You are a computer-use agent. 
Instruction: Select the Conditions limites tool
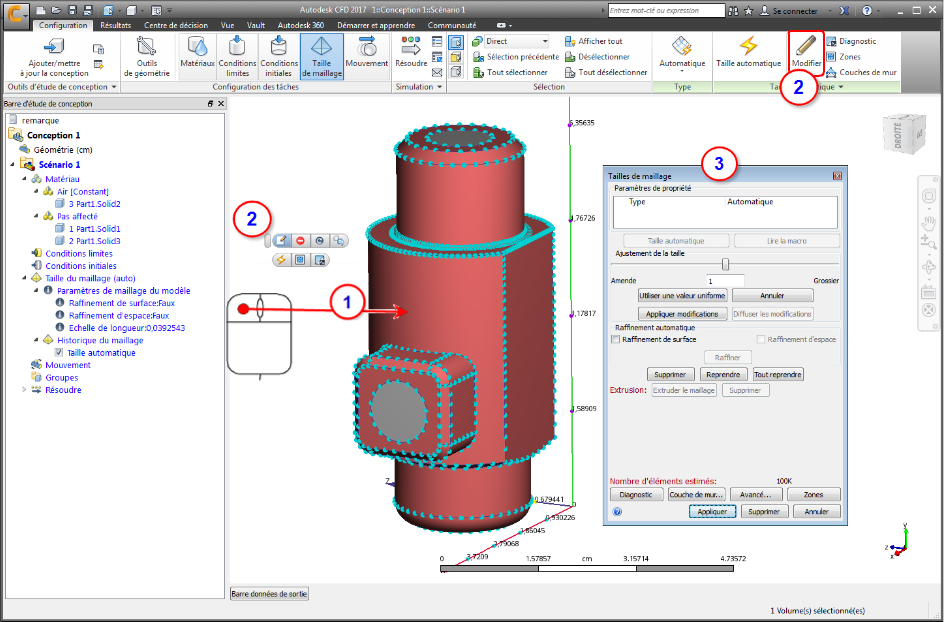pos(237,56)
